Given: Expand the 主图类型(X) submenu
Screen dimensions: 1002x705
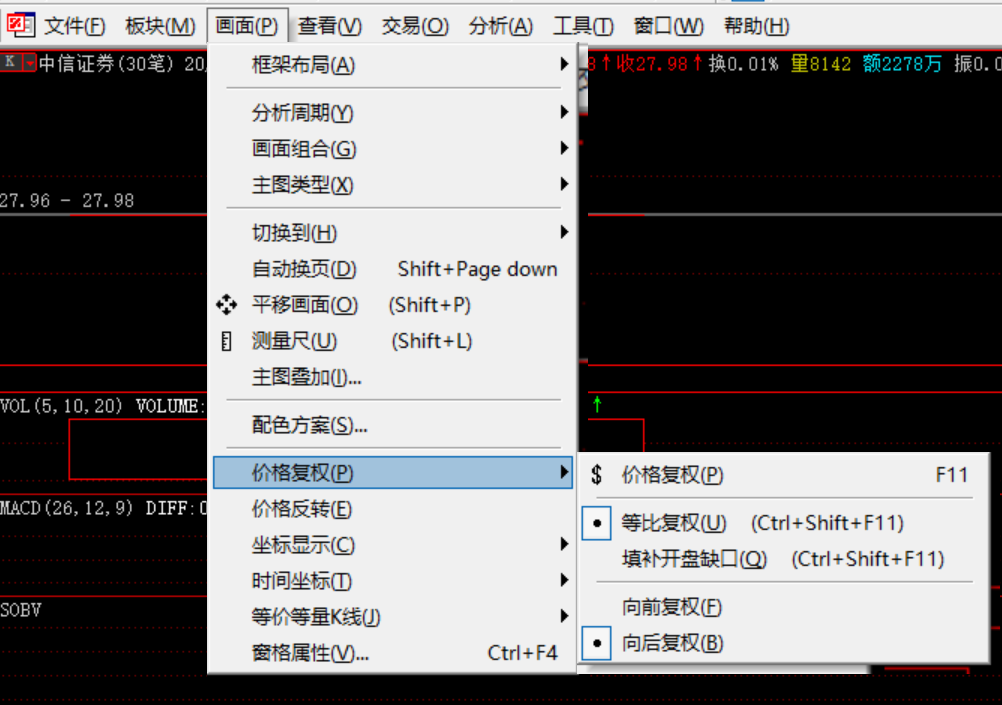Looking at the screenshot, I should pos(393,185).
